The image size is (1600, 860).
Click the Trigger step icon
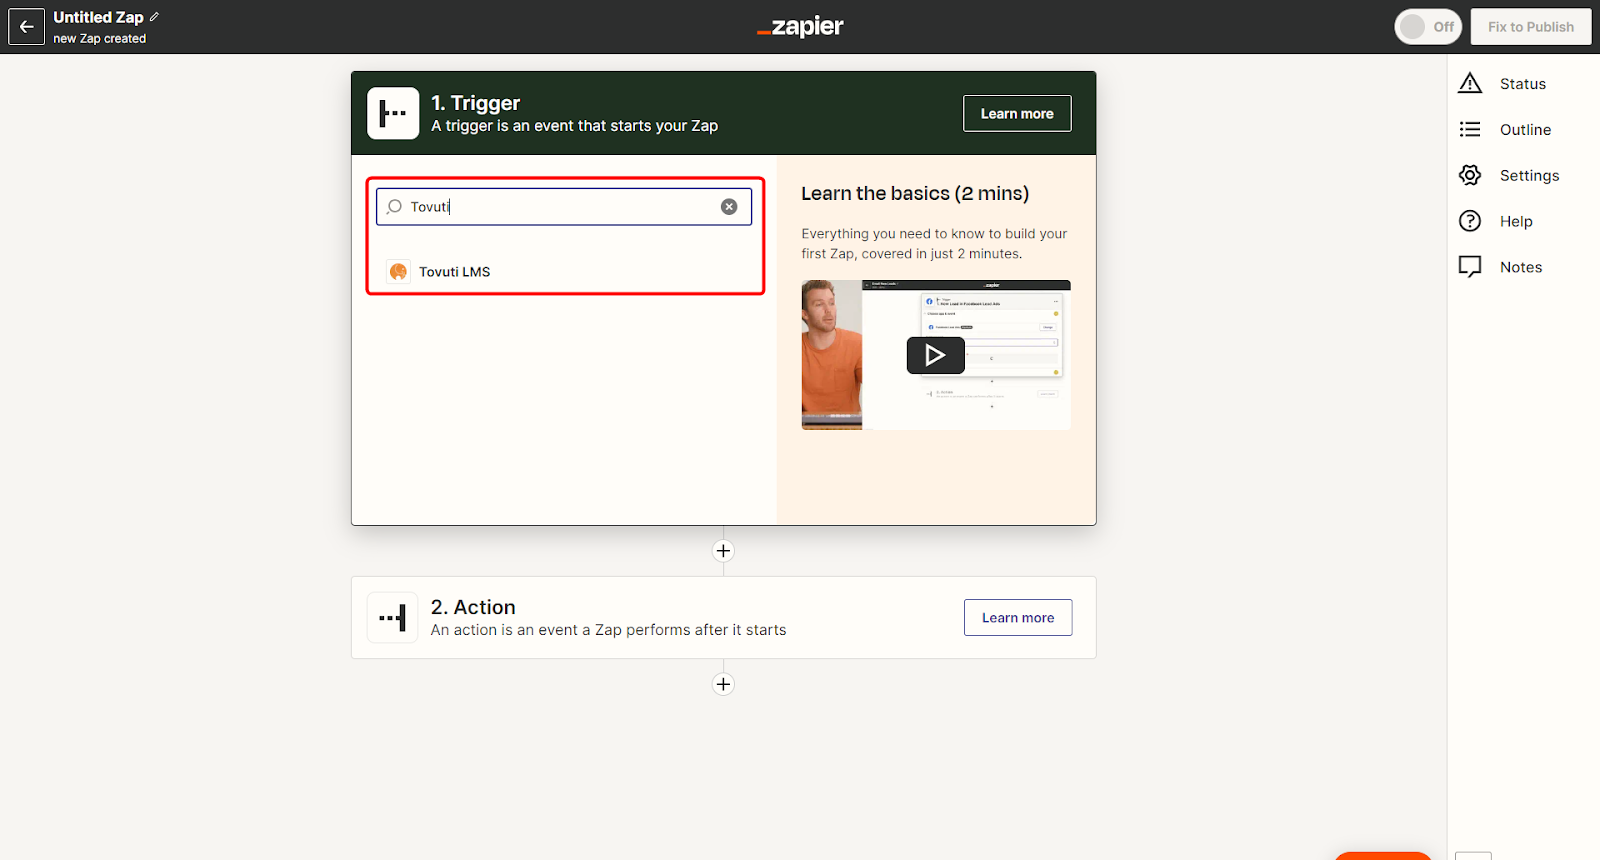393,113
